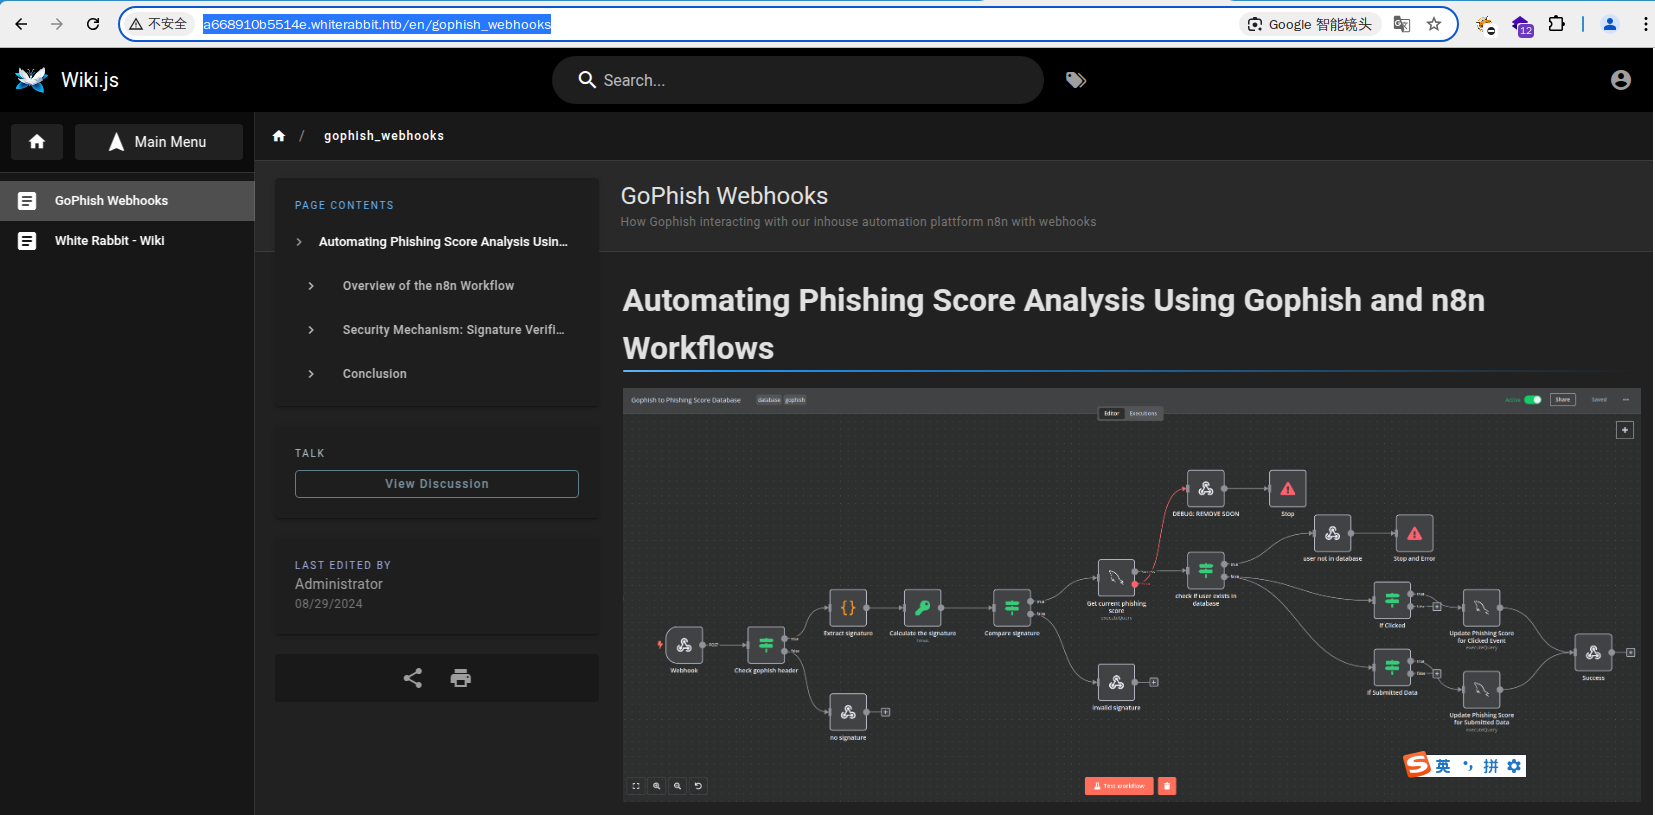
Task: Open the Main Menu navigation
Action: (159, 142)
